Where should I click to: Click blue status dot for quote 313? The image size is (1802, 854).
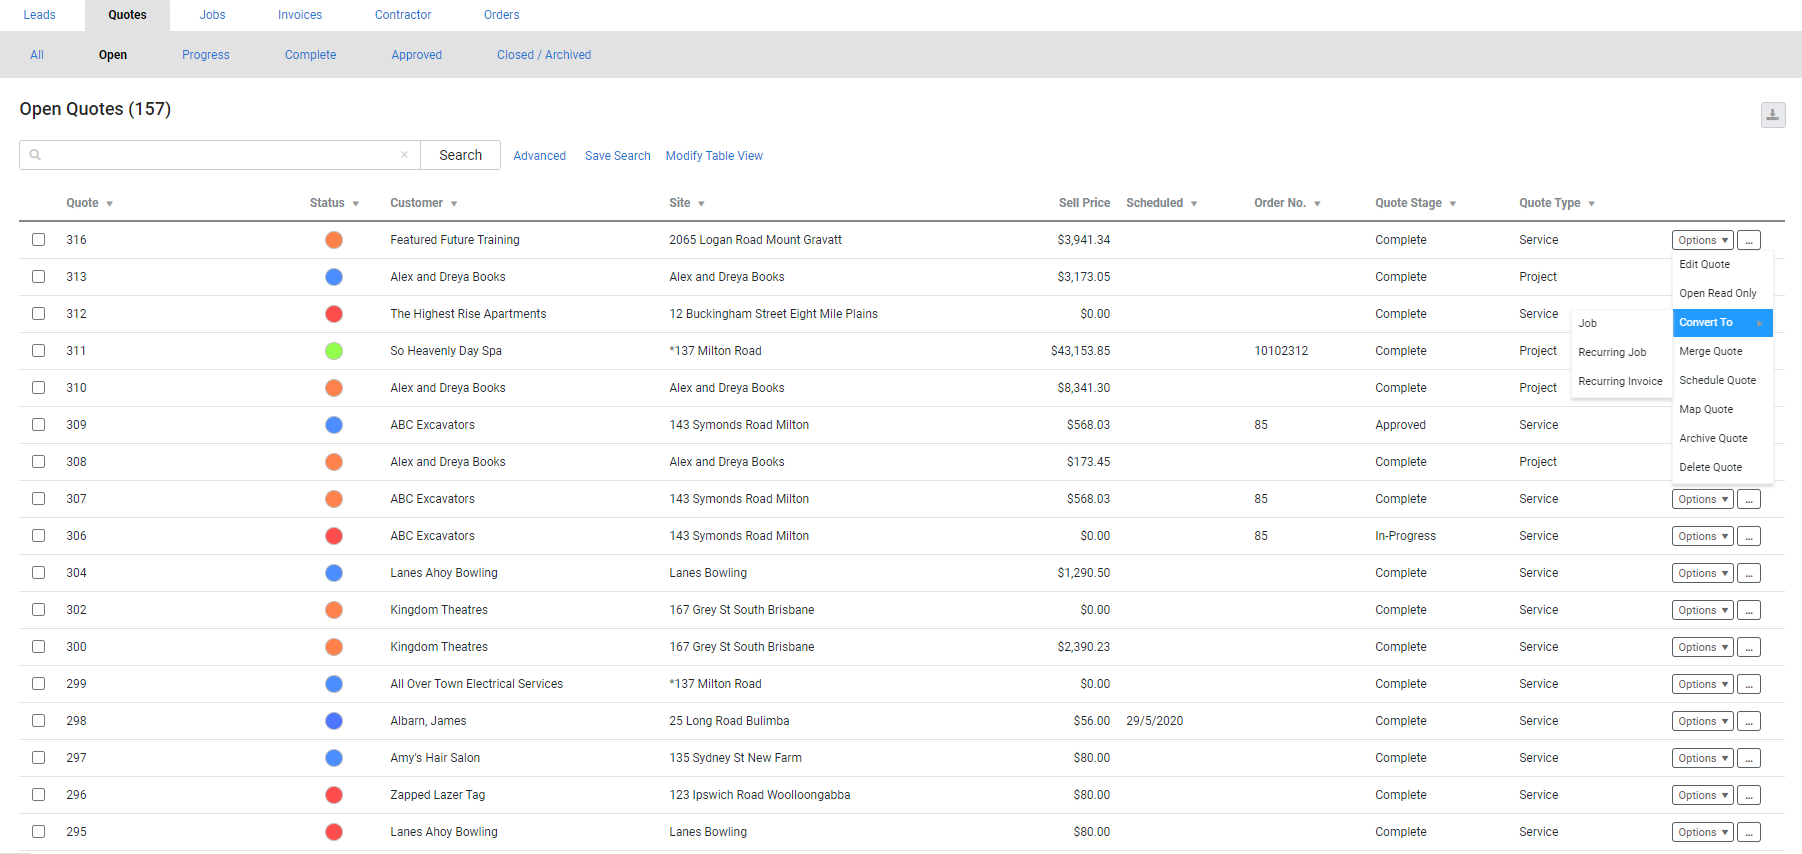tap(334, 277)
